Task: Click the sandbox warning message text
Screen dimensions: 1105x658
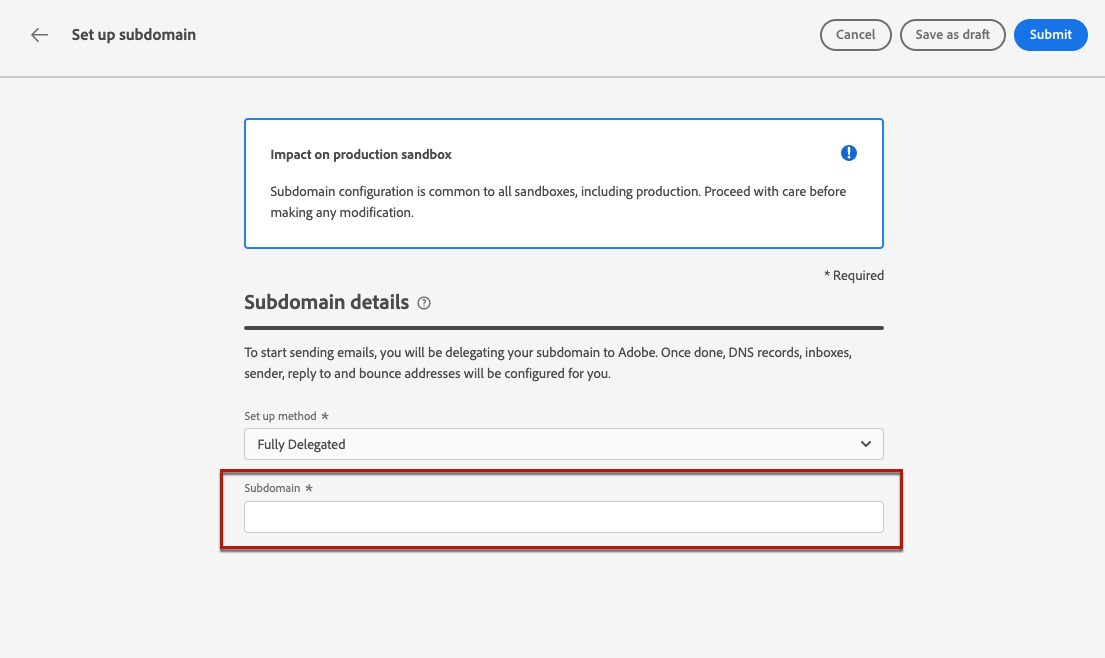Action: tap(558, 202)
